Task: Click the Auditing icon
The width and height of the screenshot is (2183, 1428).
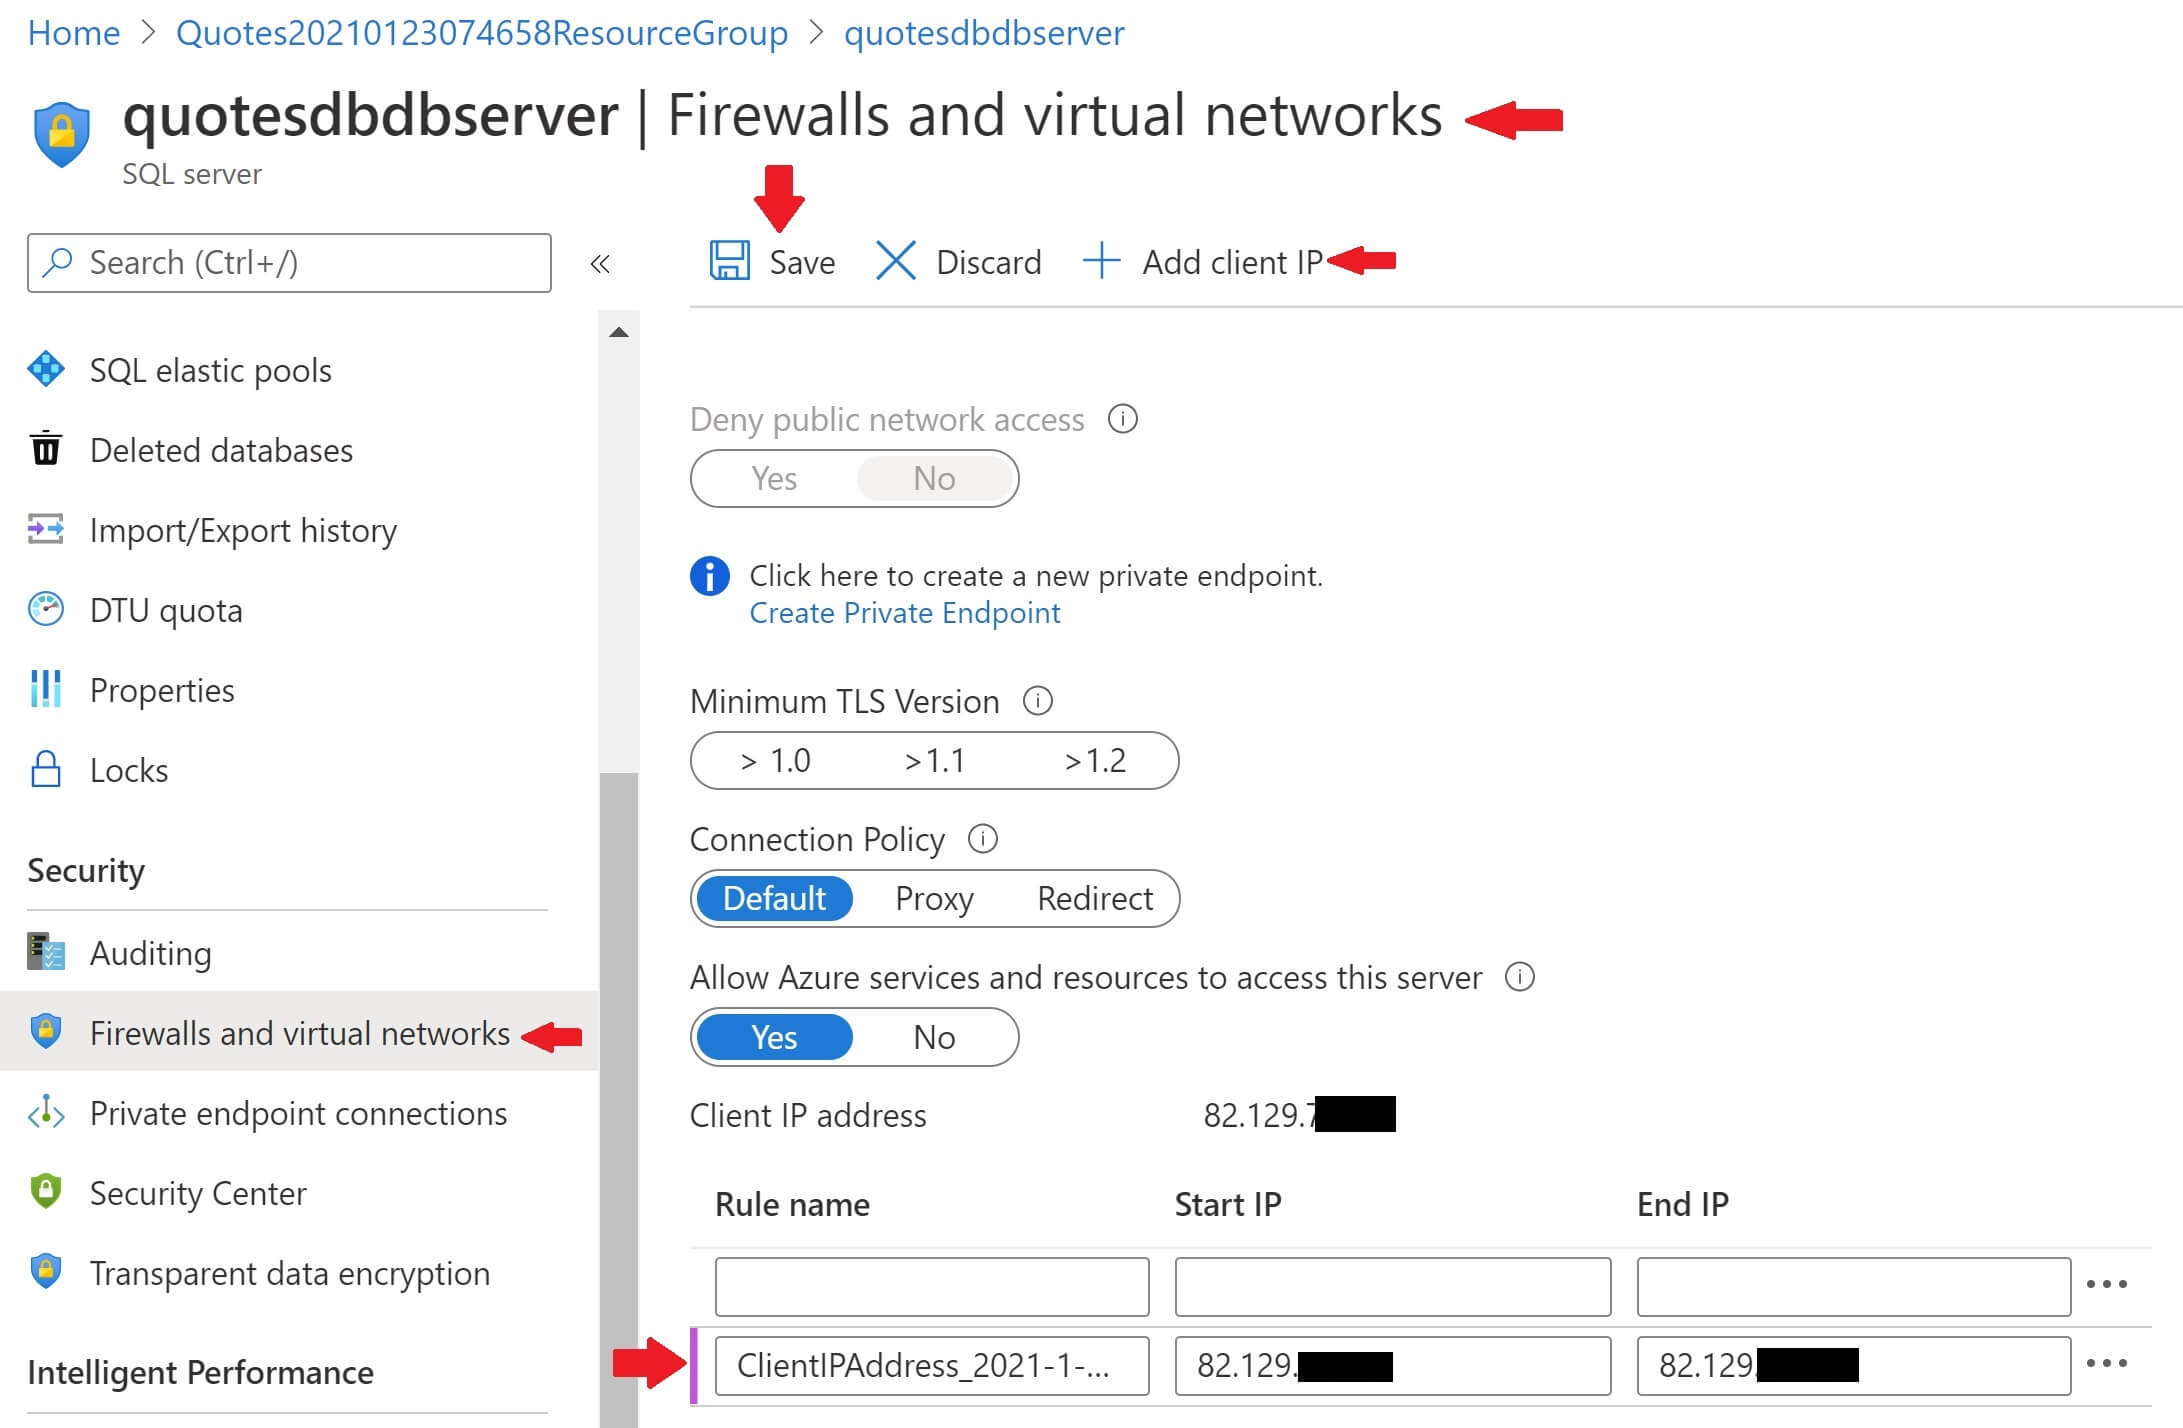Action: coord(46,952)
